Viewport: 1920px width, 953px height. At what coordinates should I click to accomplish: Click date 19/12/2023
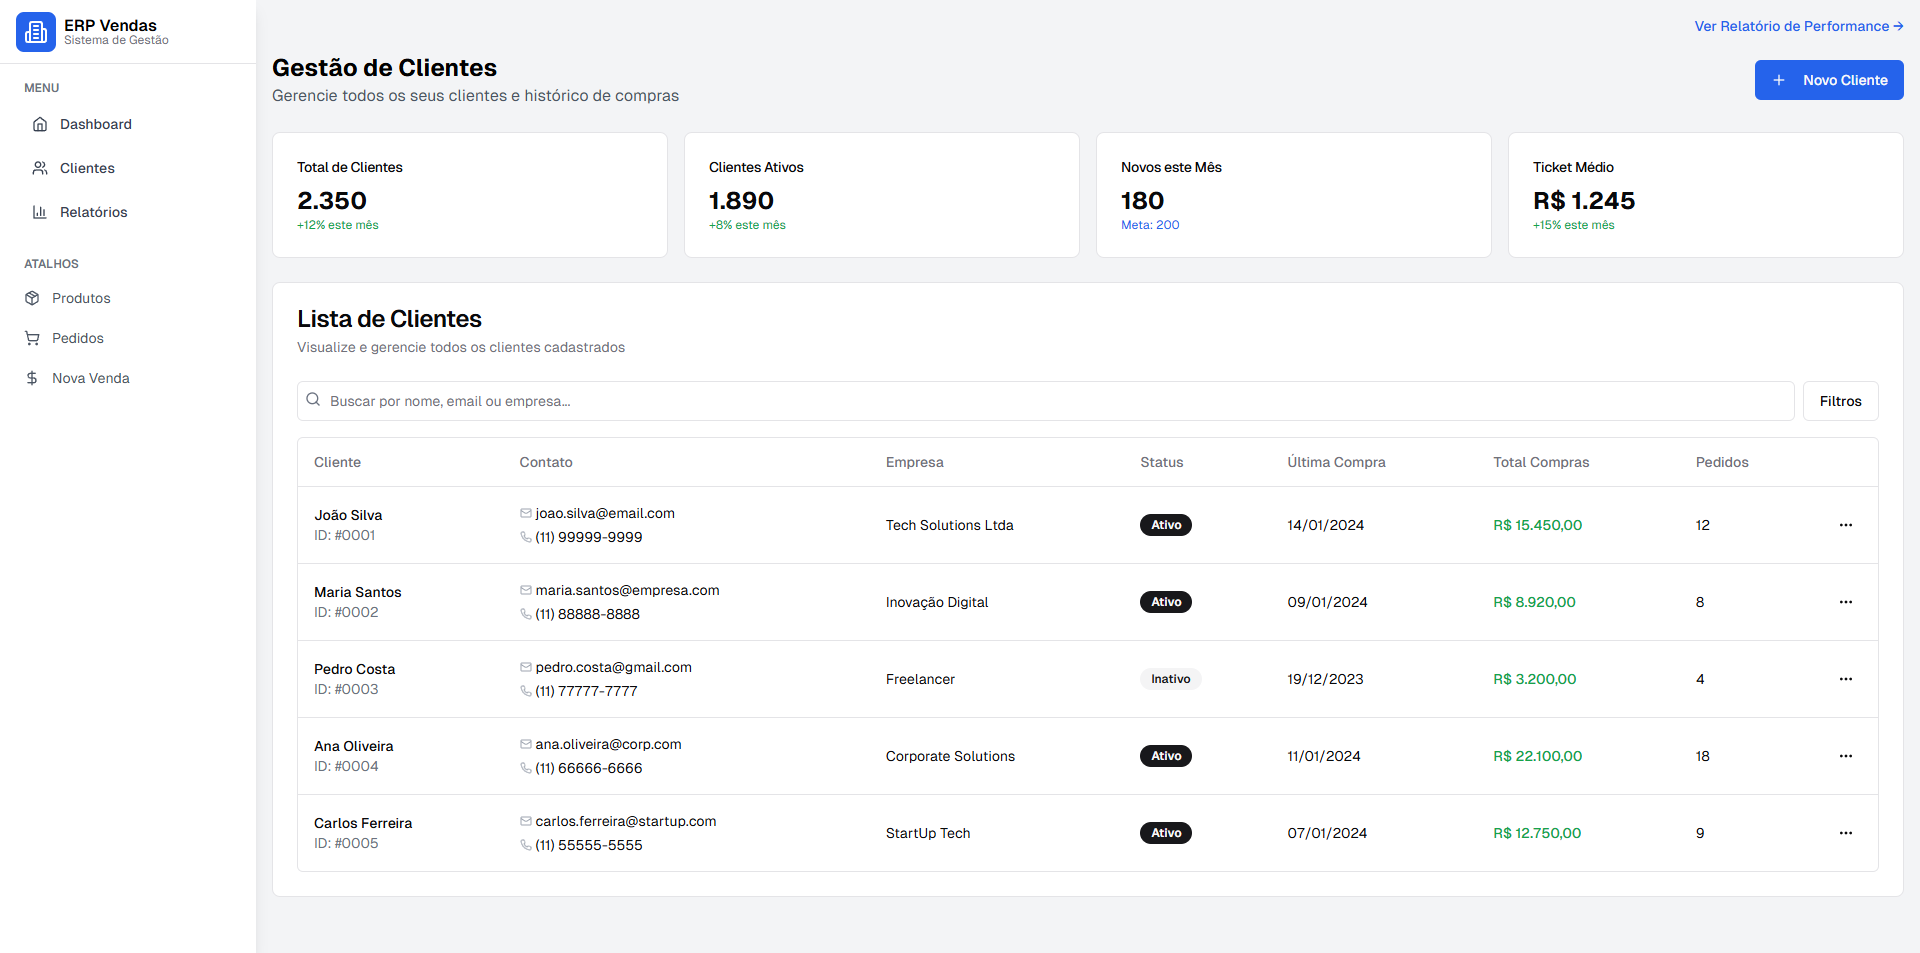(x=1325, y=679)
